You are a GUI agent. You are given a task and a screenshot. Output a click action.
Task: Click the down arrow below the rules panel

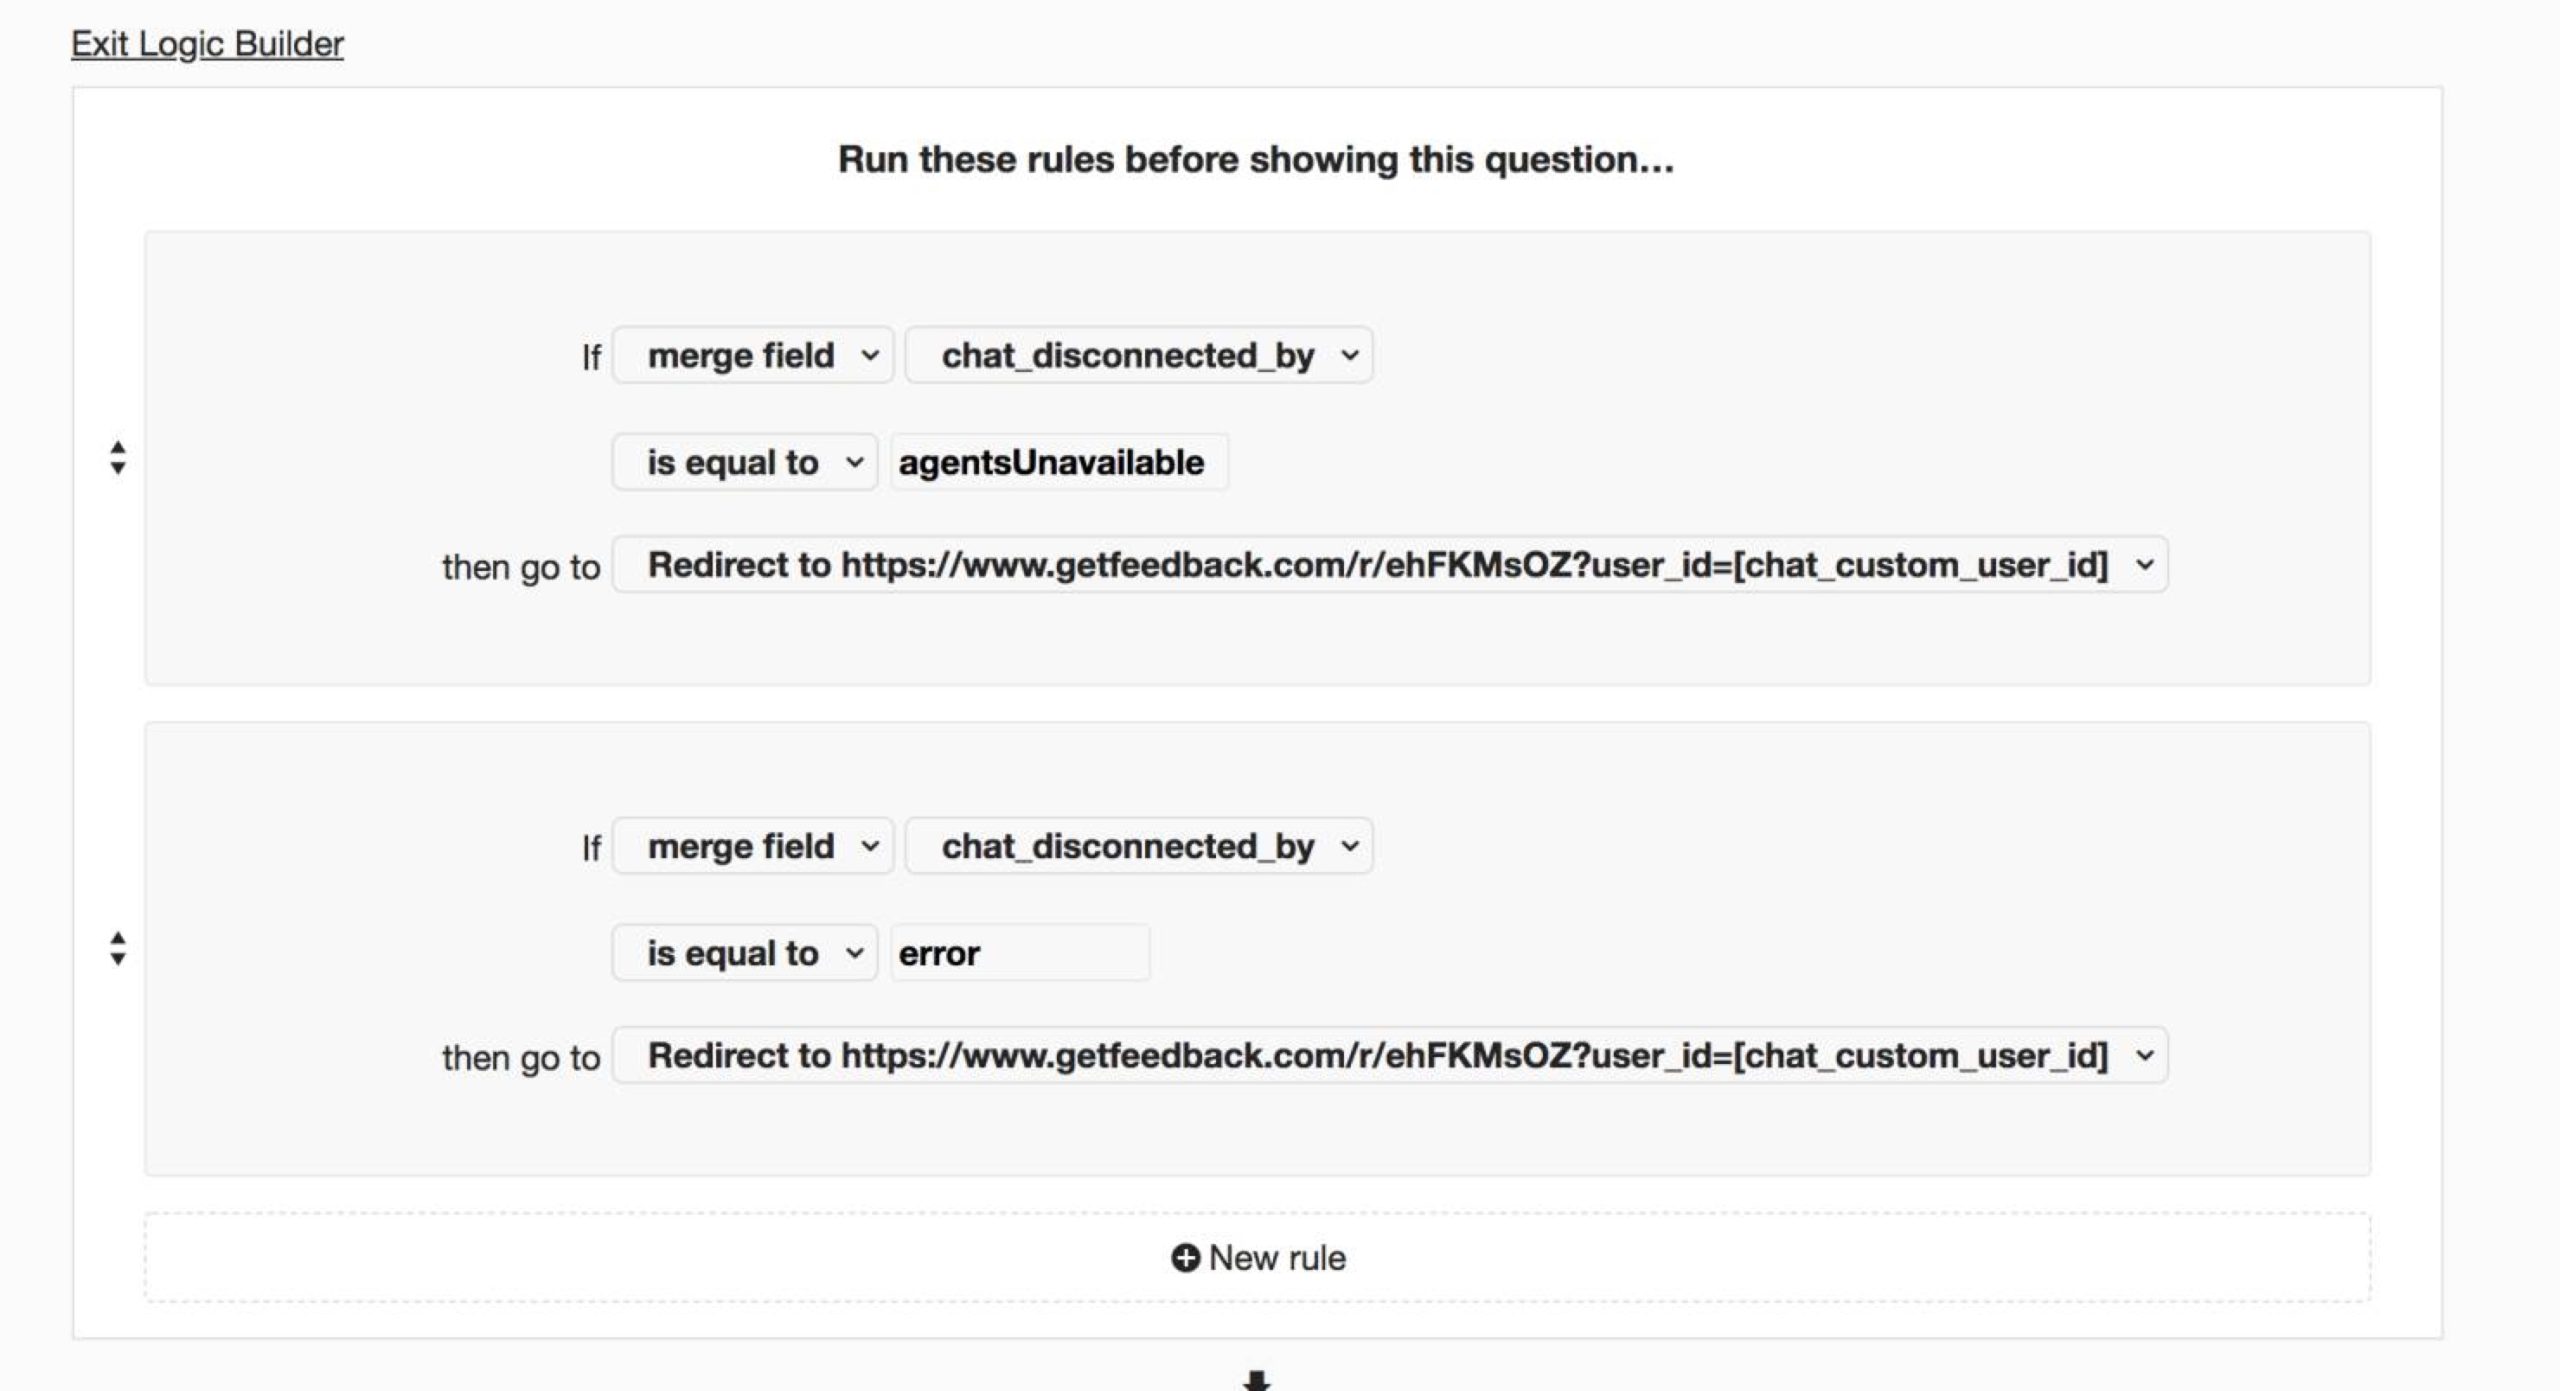(1256, 1381)
